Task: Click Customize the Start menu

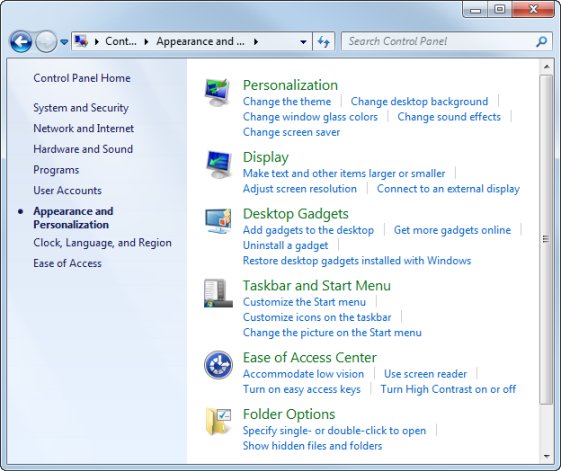Action: click(304, 302)
